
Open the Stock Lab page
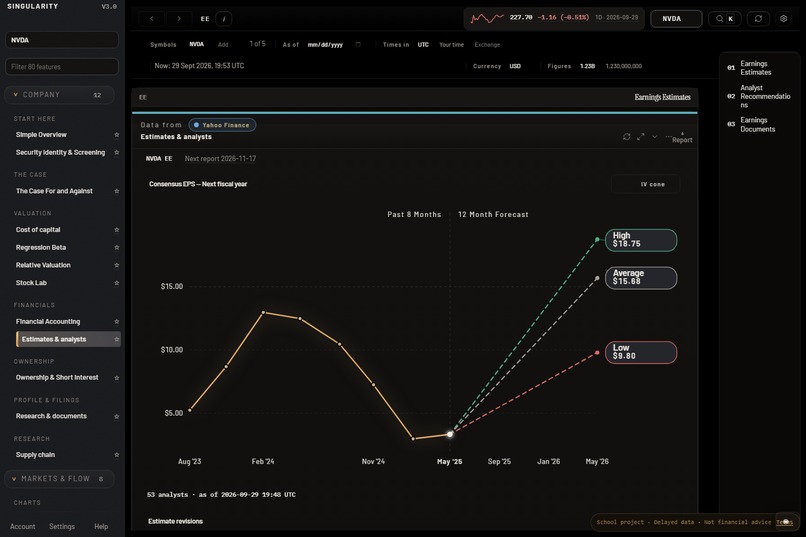(x=31, y=283)
